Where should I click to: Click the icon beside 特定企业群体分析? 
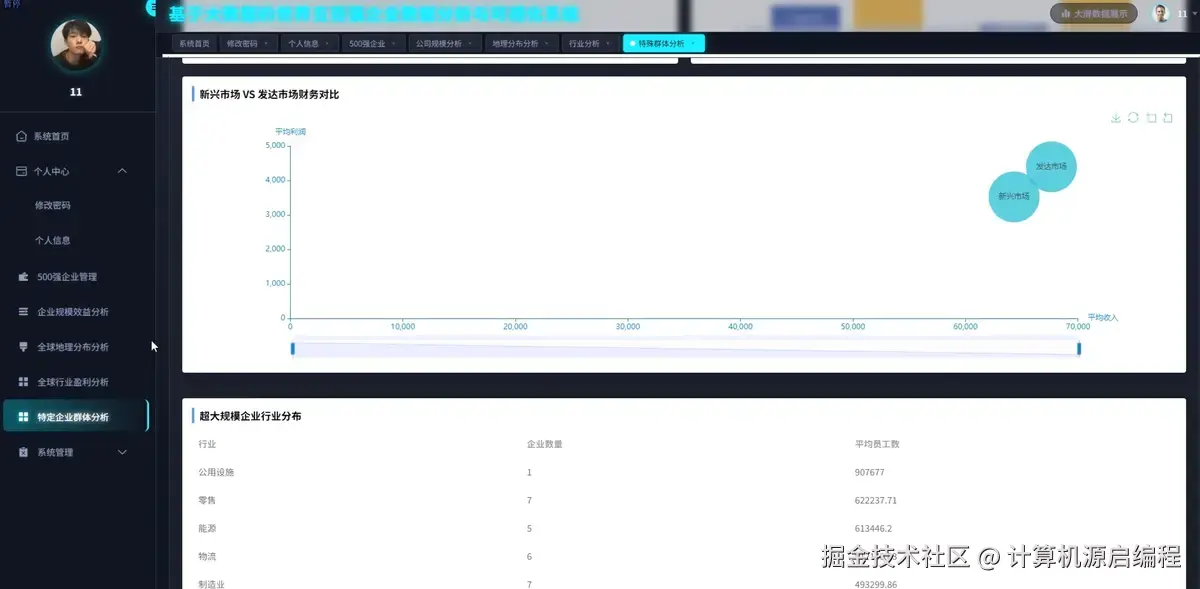pos(24,417)
